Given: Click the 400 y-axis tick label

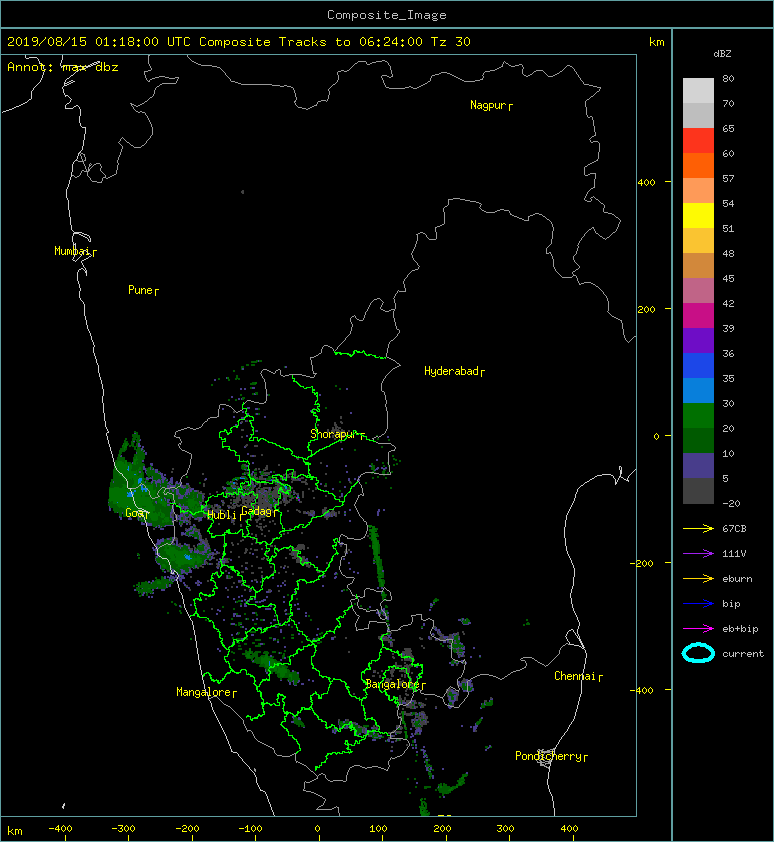Looking at the screenshot, I should coord(646,183).
